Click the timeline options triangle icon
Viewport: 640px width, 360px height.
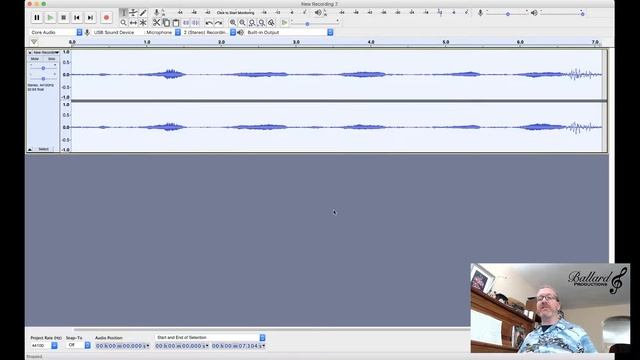[34, 42]
